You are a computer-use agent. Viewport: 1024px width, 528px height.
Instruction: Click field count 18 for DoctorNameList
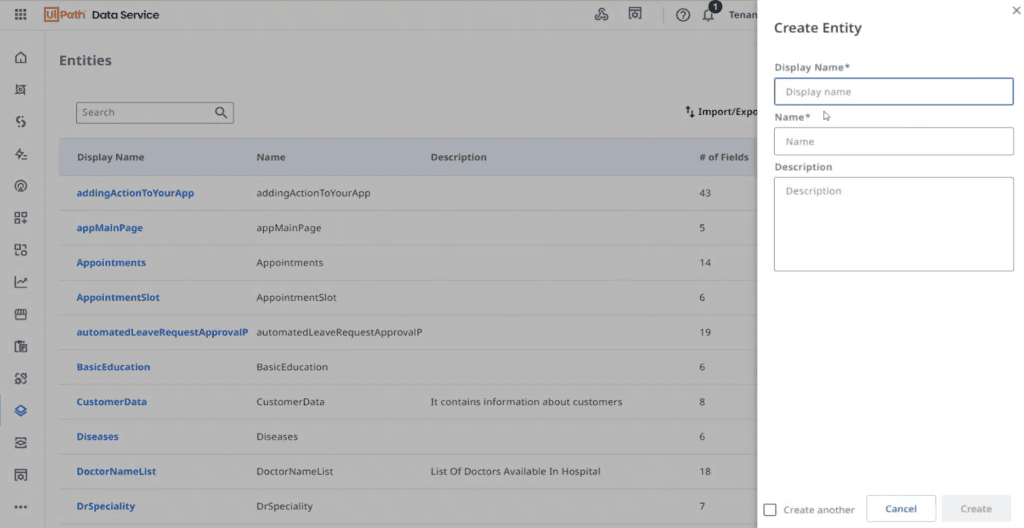pos(705,471)
